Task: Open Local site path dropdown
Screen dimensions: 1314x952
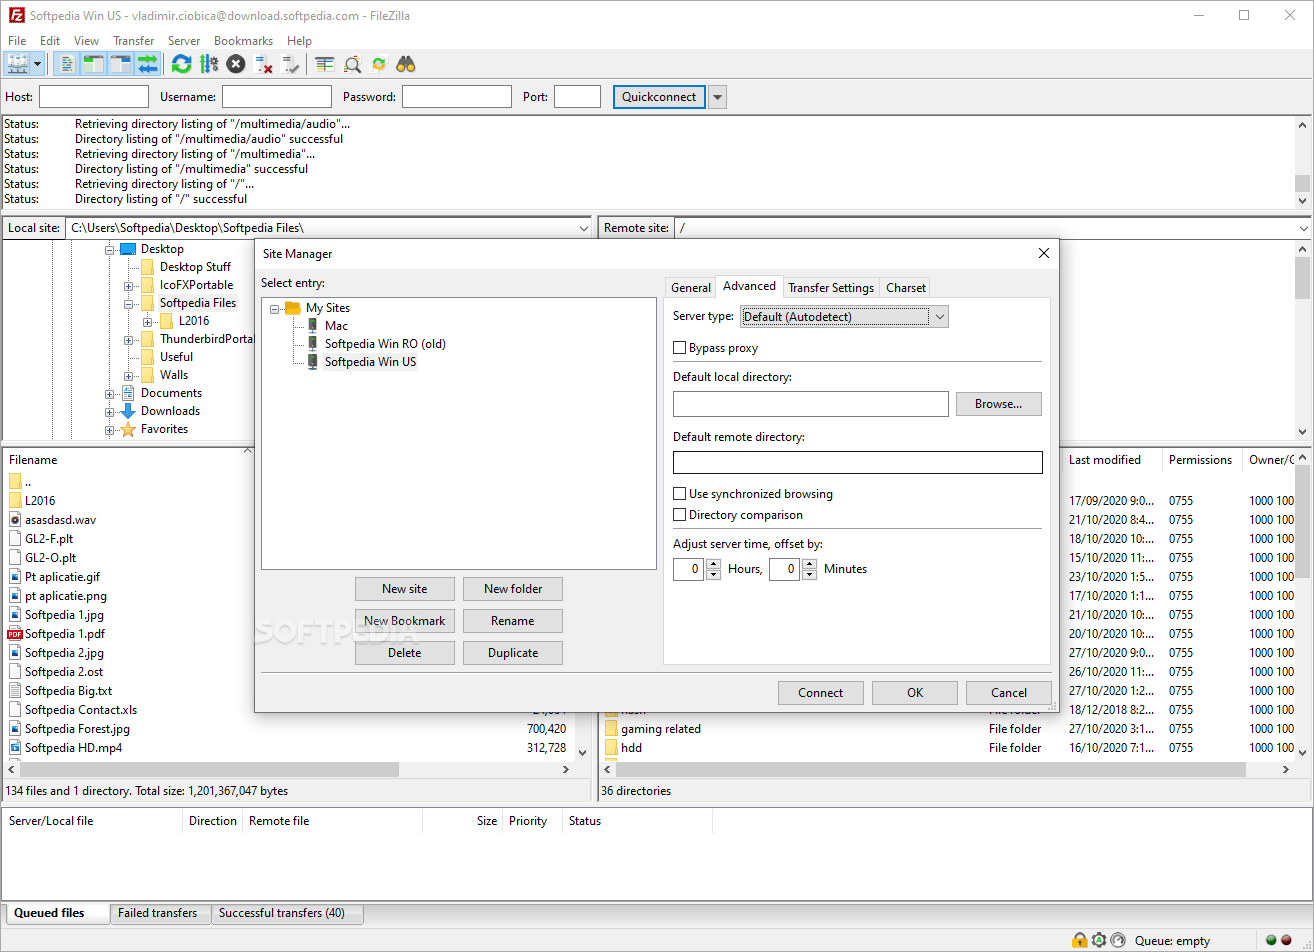Action: [584, 228]
